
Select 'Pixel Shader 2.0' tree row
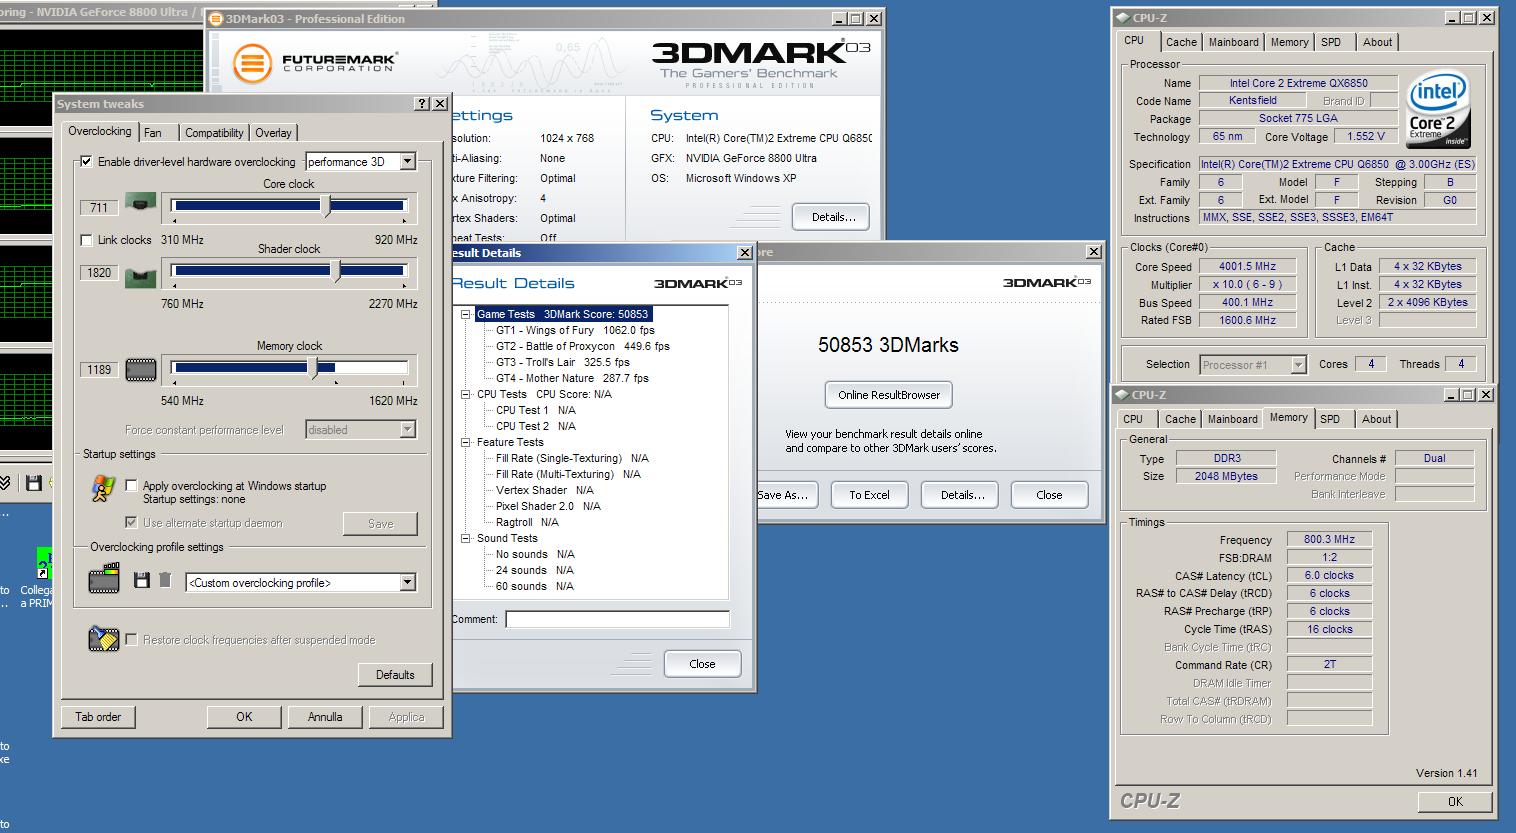pyautogui.click(x=548, y=506)
